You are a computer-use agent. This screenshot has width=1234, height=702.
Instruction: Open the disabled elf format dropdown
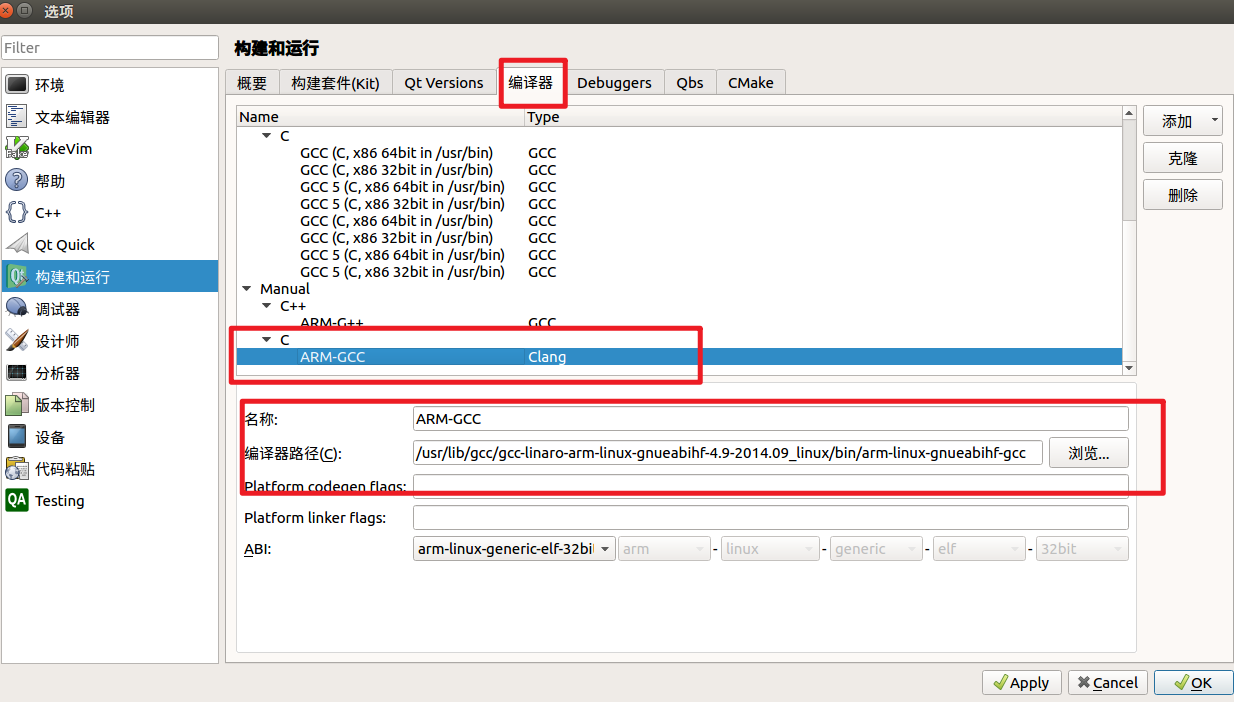(979, 549)
